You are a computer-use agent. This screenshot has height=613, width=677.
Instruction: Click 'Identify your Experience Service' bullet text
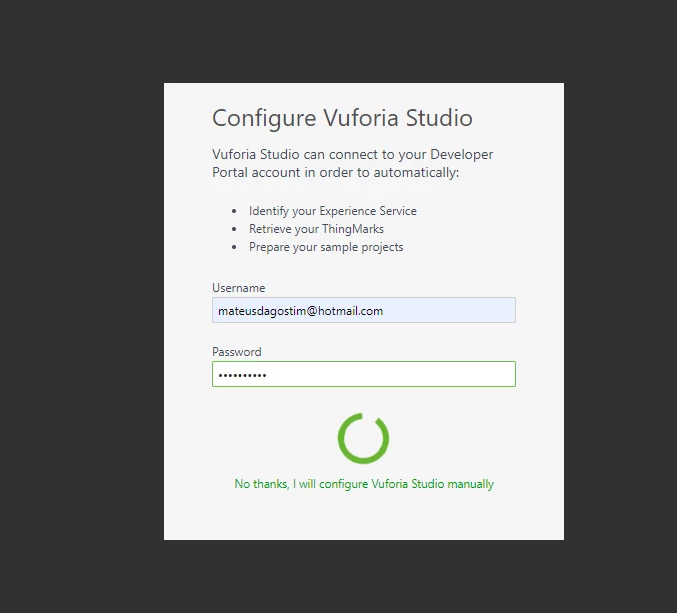[332, 211]
